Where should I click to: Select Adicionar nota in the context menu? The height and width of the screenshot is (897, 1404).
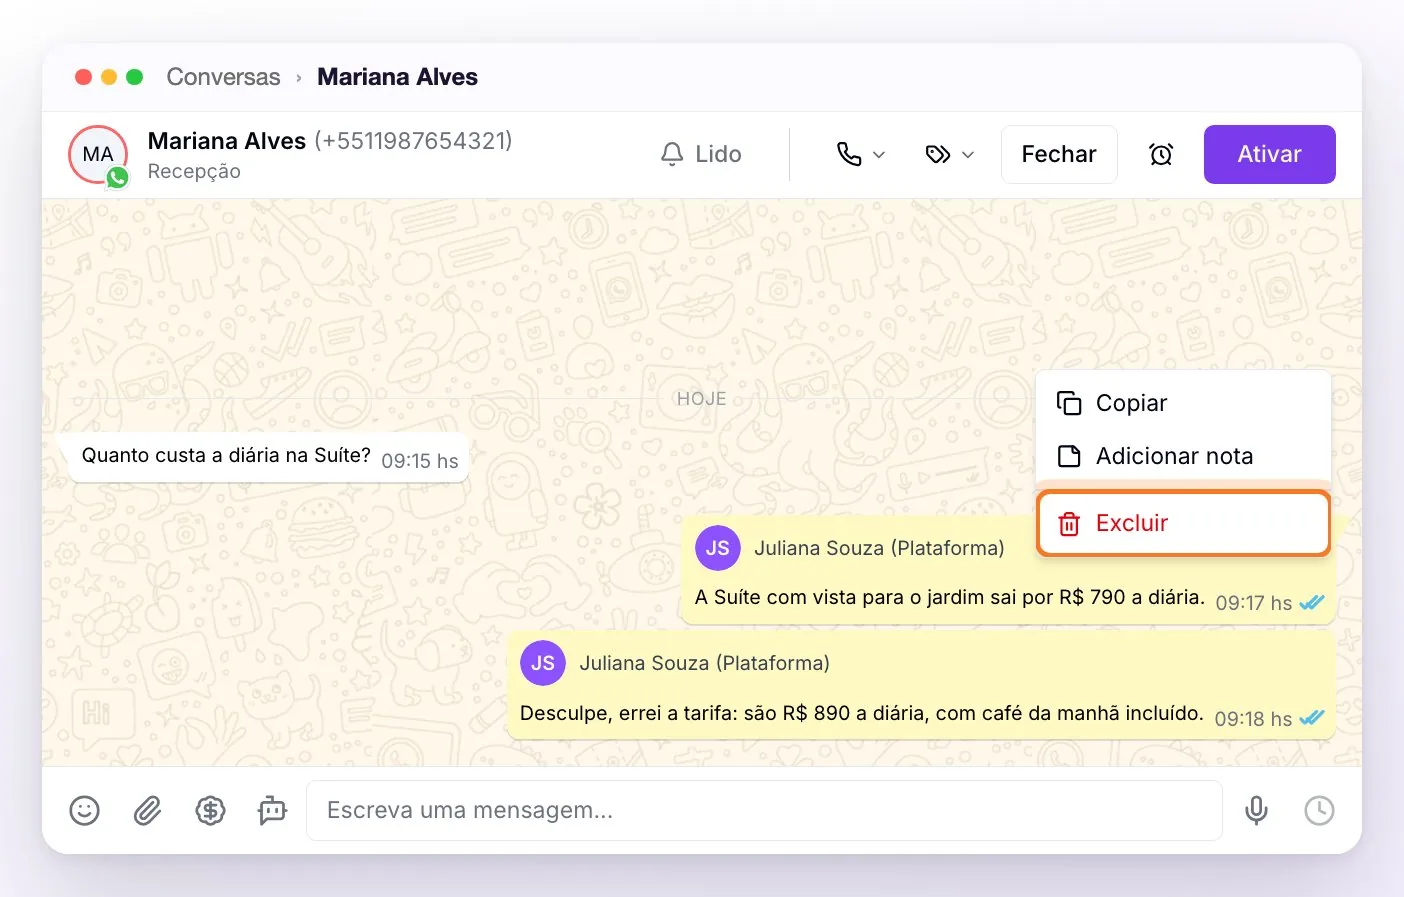pyautogui.click(x=1183, y=456)
